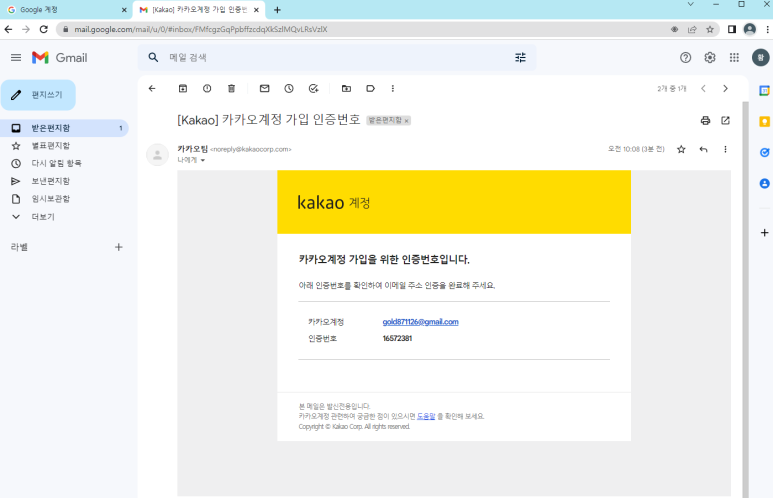The width and height of the screenshot is (773, 498).
Task: Open a new browser tab
Action: pyautogui.click(x=277, y=10)
